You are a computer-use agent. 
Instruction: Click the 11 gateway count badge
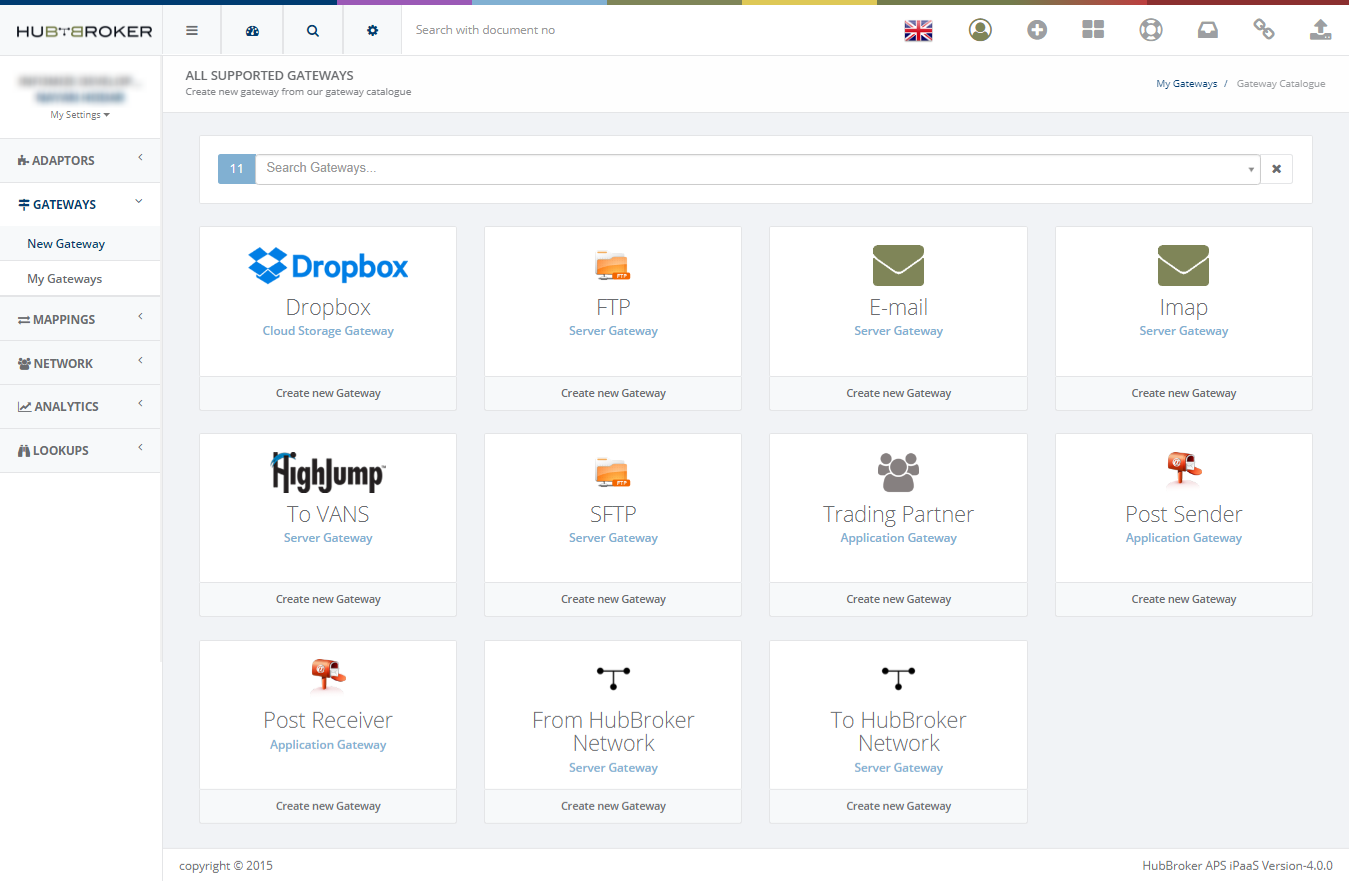tap(237, 169)
